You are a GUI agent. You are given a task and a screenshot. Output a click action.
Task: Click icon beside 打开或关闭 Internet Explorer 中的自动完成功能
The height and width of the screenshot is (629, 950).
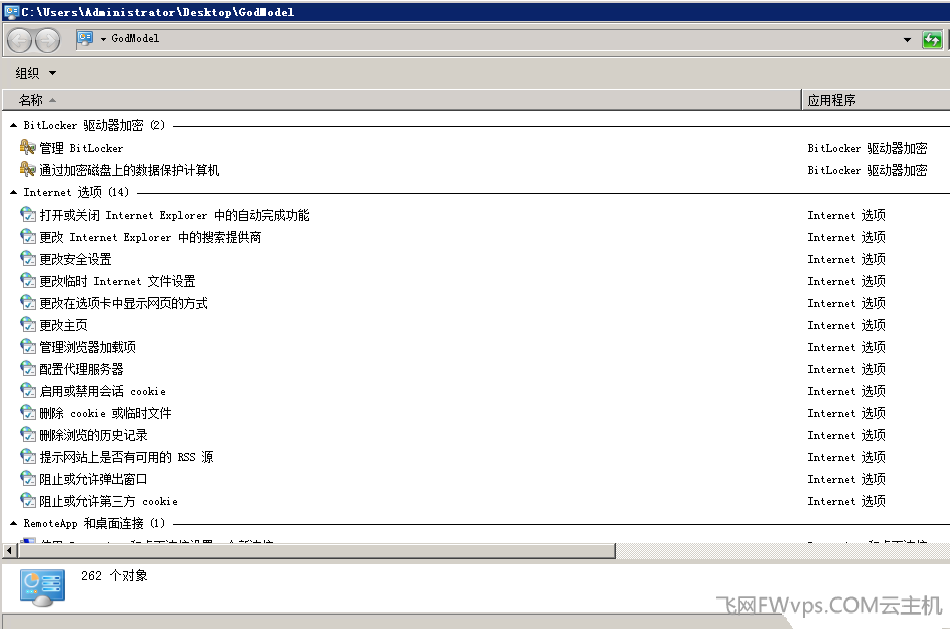coord(28,215)
